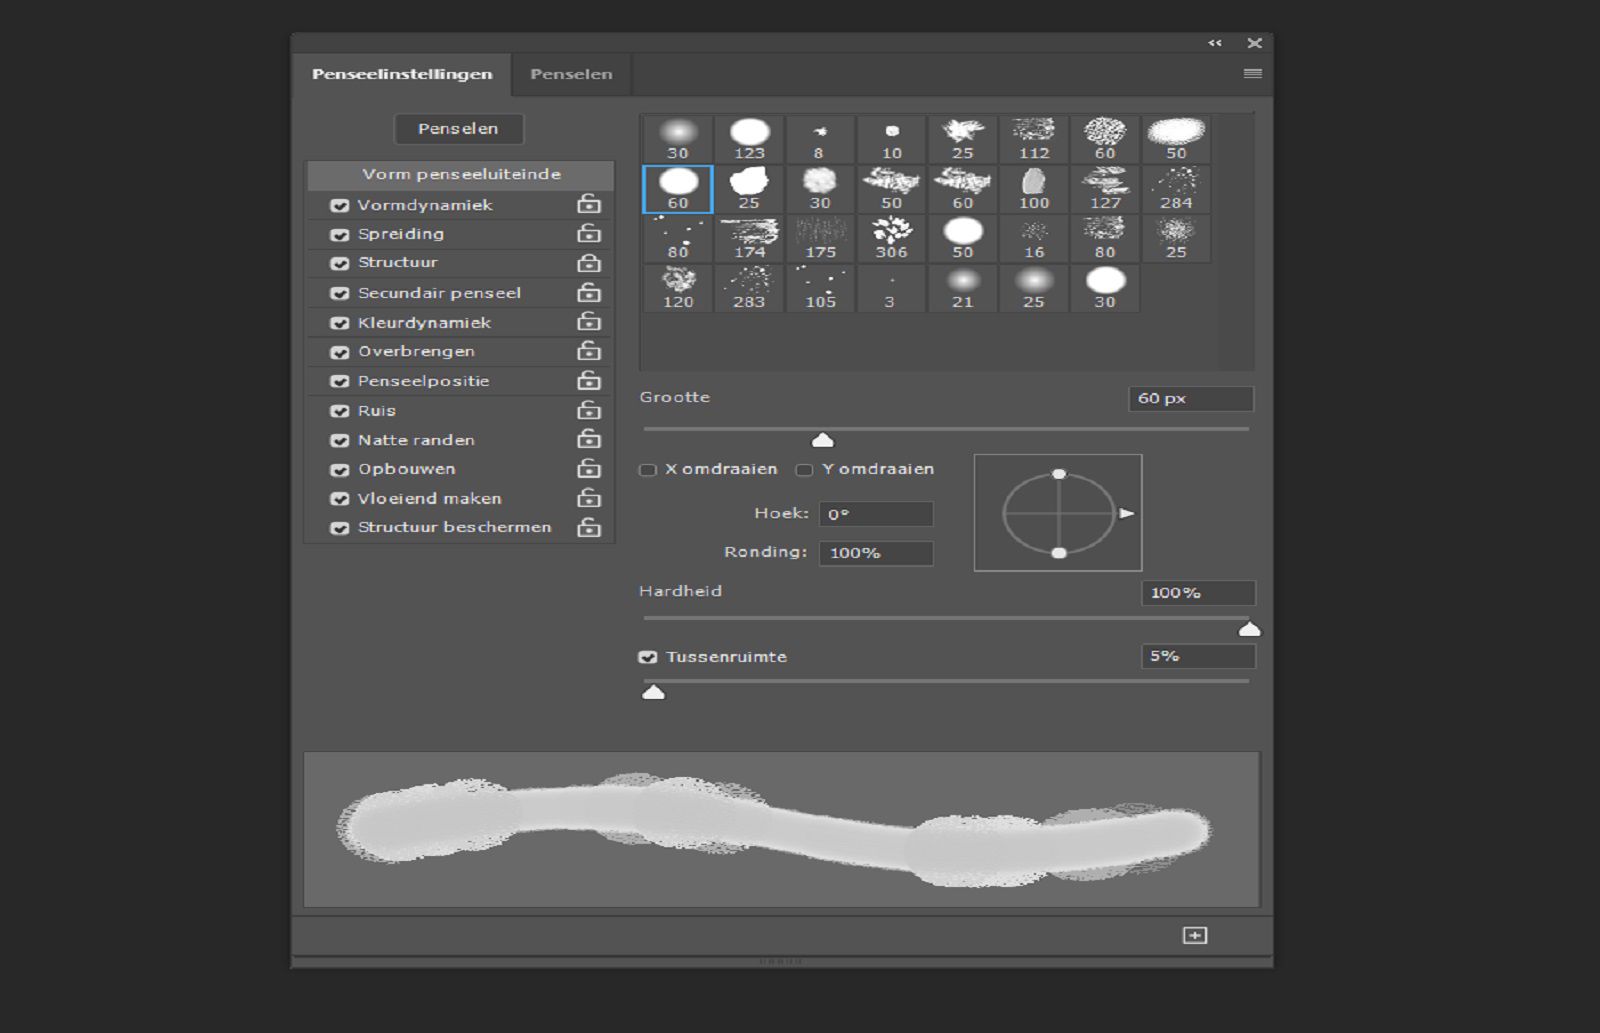This screenshot has width=1600, height=1033.
Task: Uncheck the Ruis option
Action: pos(340,411)
